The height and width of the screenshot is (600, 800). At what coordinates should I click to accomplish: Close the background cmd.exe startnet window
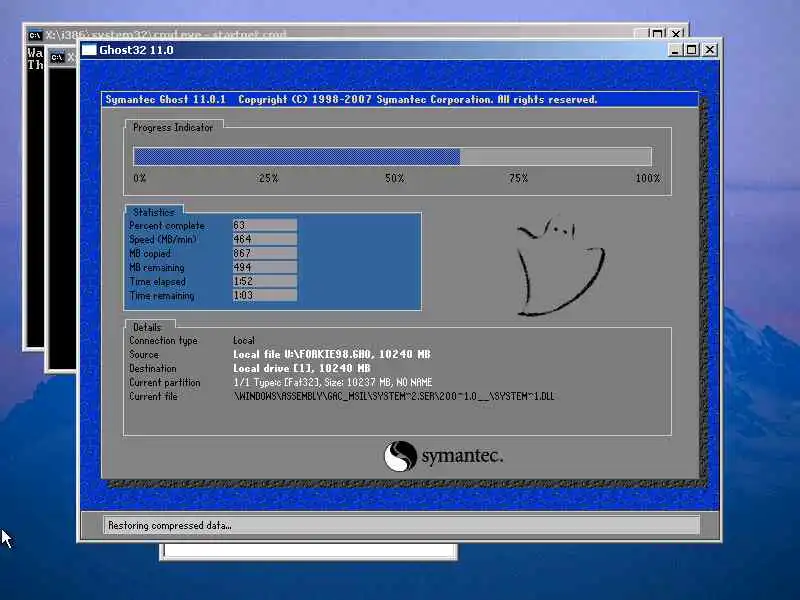pyautogui.click(x=676, y=34)
